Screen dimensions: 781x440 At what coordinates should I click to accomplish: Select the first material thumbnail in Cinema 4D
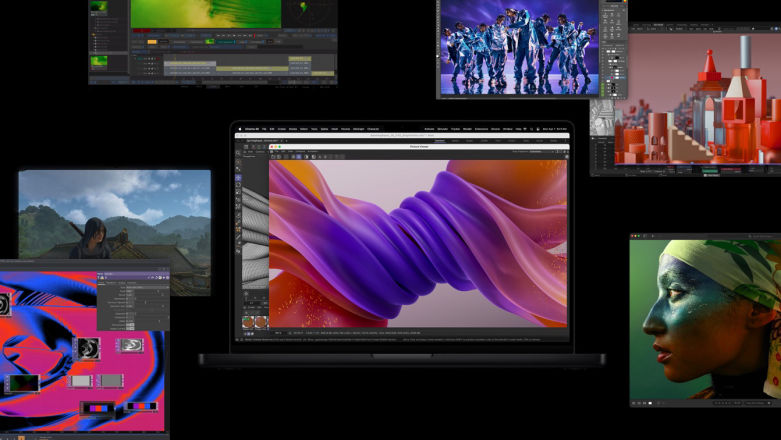point(248,322)
